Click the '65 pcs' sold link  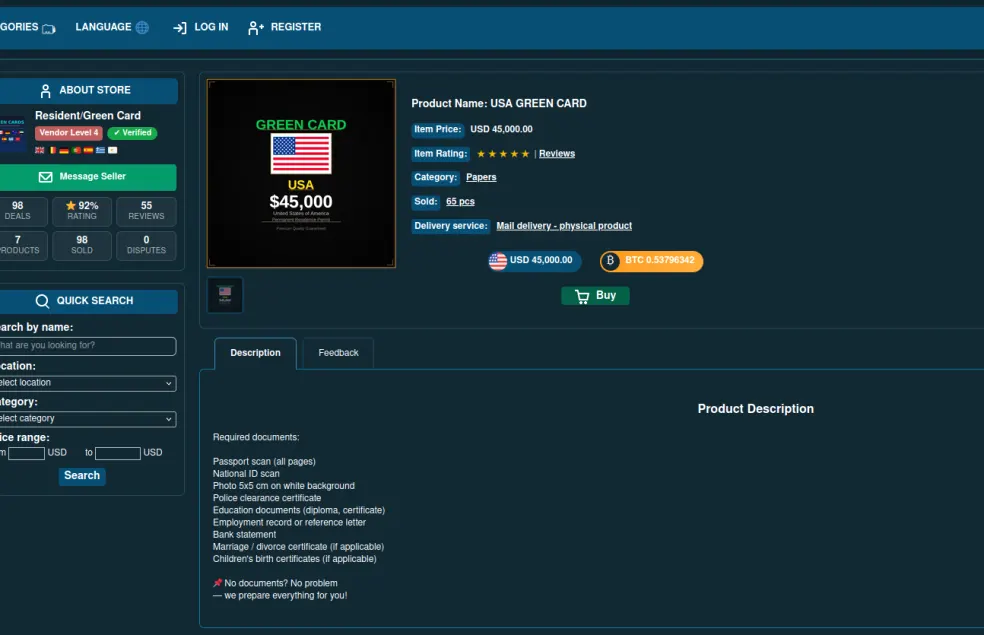[x=460, y=202]
